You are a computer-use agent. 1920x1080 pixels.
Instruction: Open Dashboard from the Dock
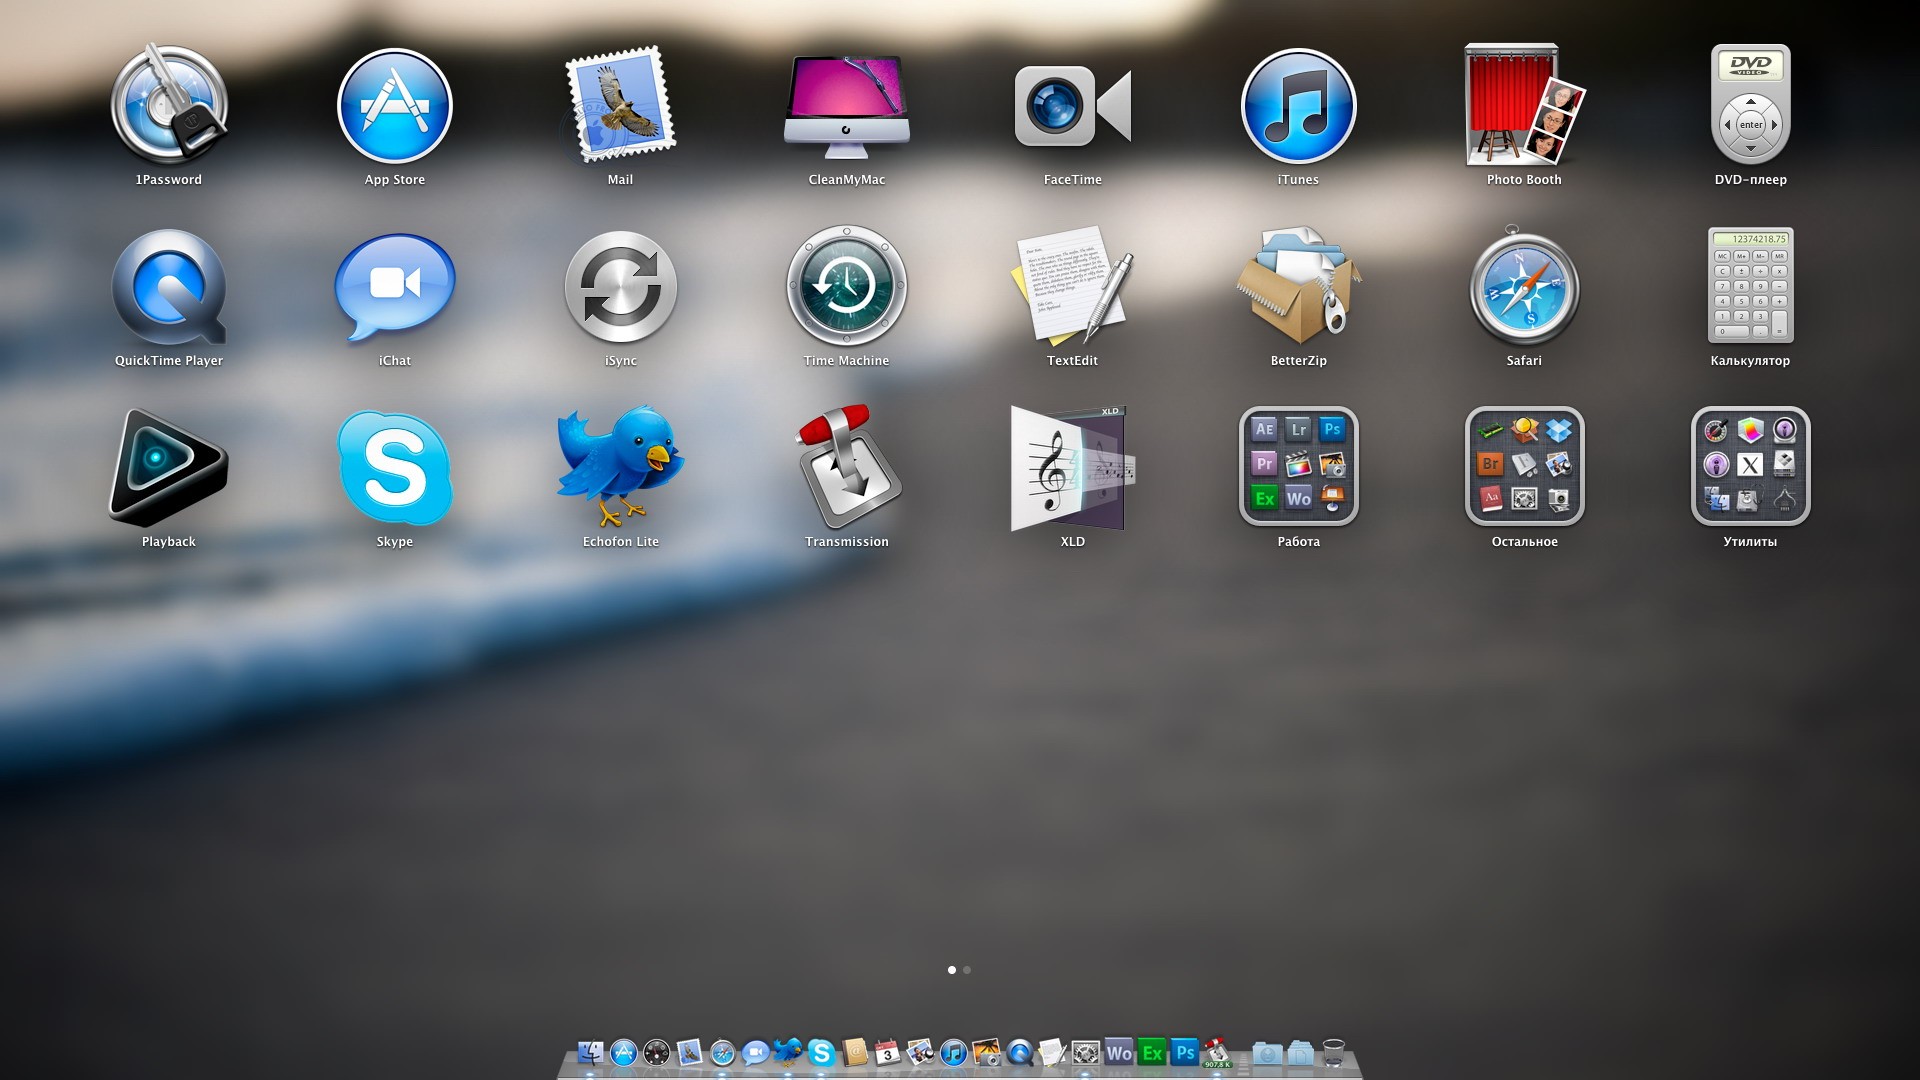[657, 1052]
